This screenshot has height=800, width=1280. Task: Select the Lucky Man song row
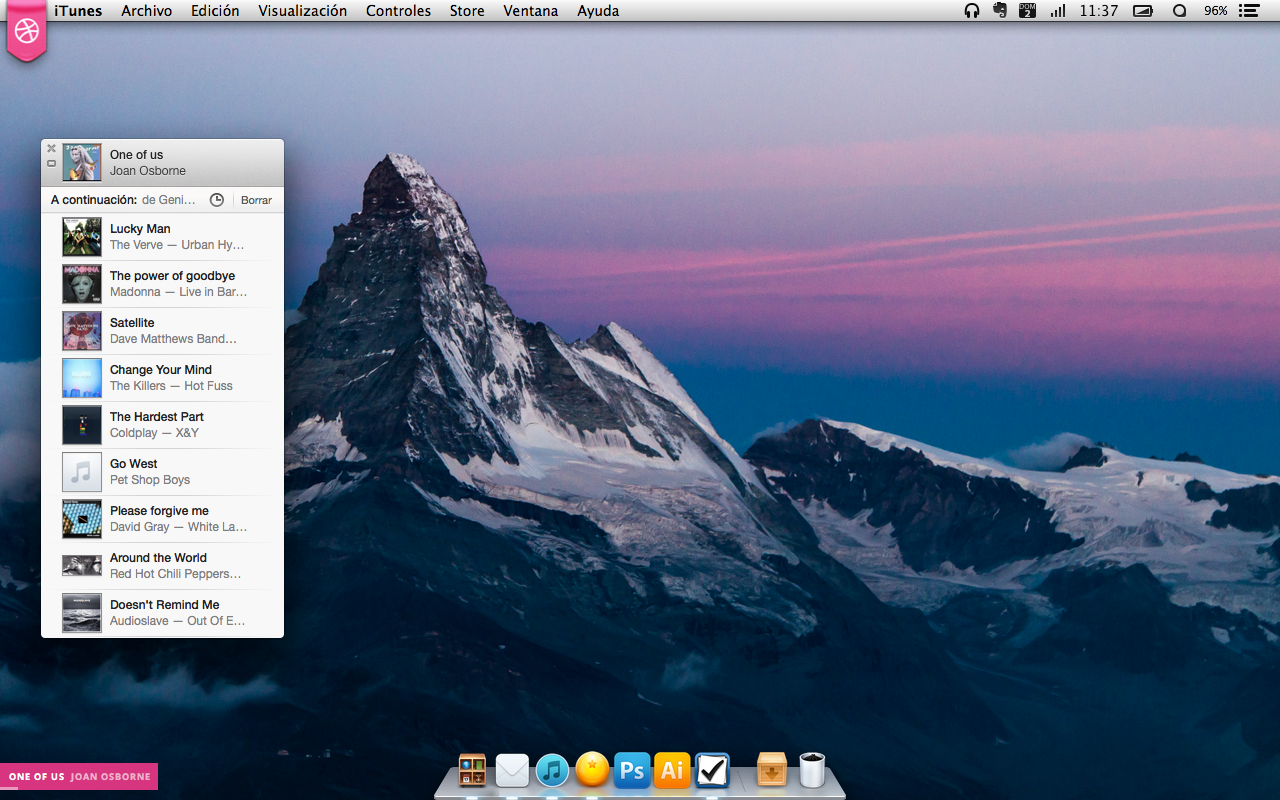pyautogui.click(x=162, y=237)
